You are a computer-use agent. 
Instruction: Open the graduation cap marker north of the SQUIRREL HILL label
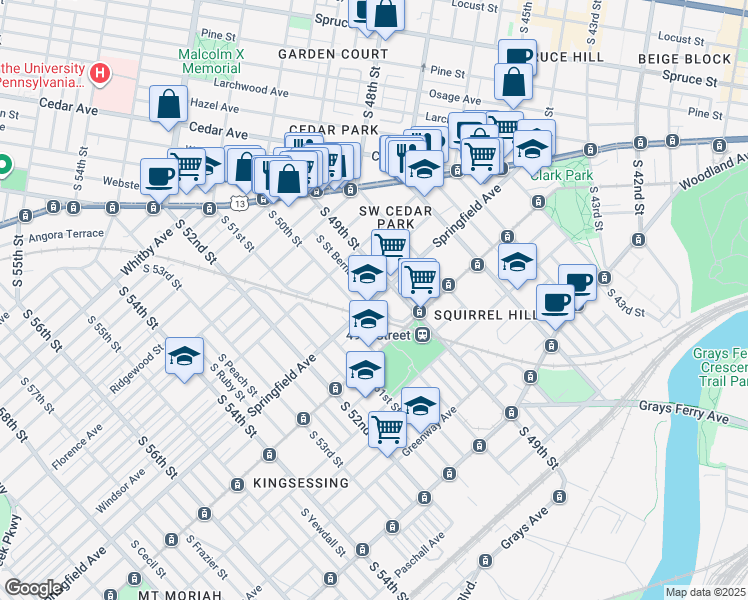tap(517, 264)
